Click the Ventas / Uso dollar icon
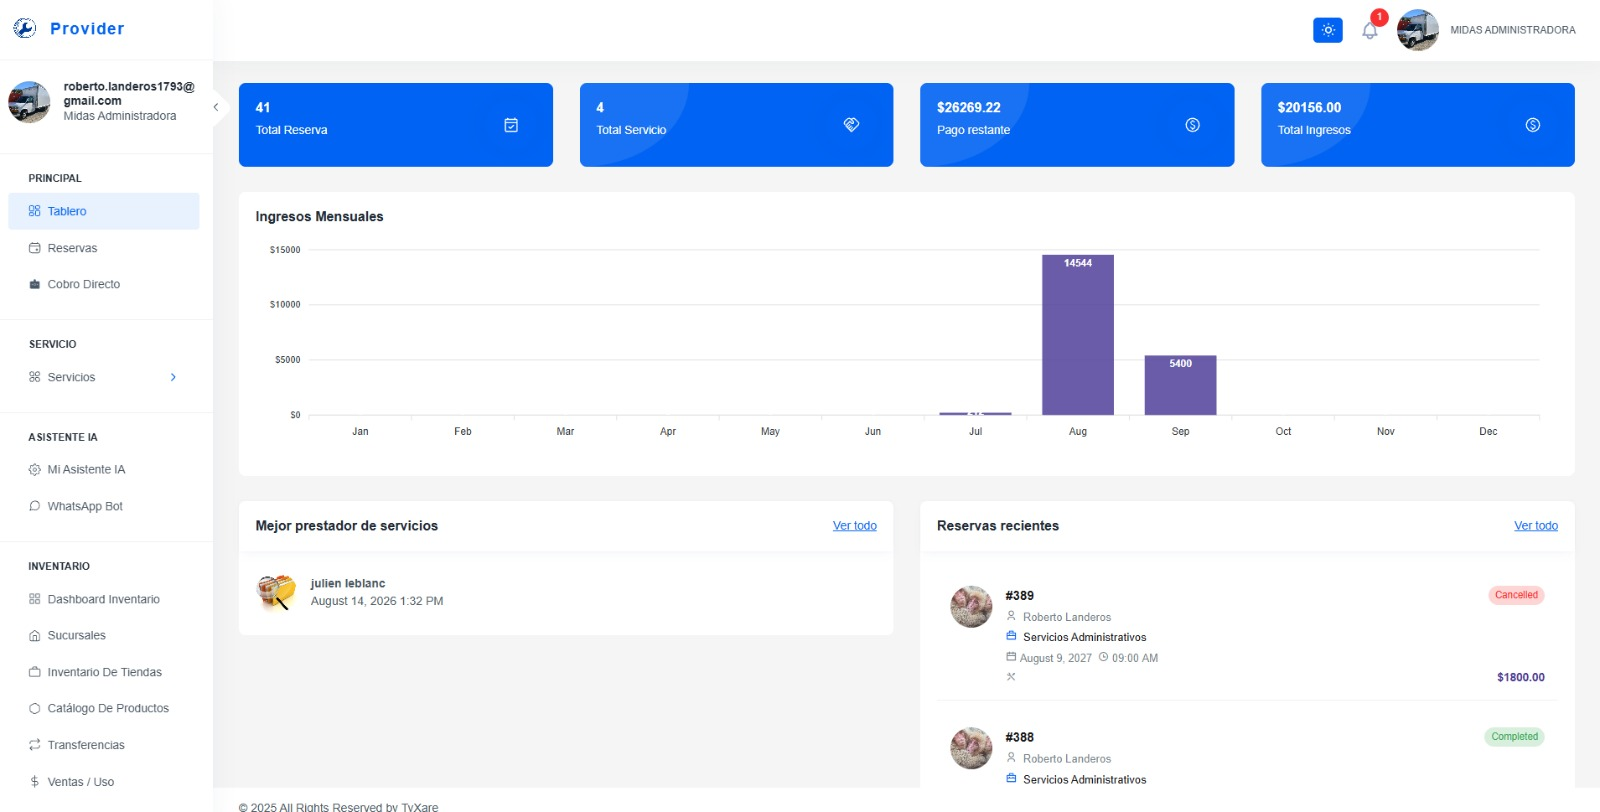 (x=35, y=782)
